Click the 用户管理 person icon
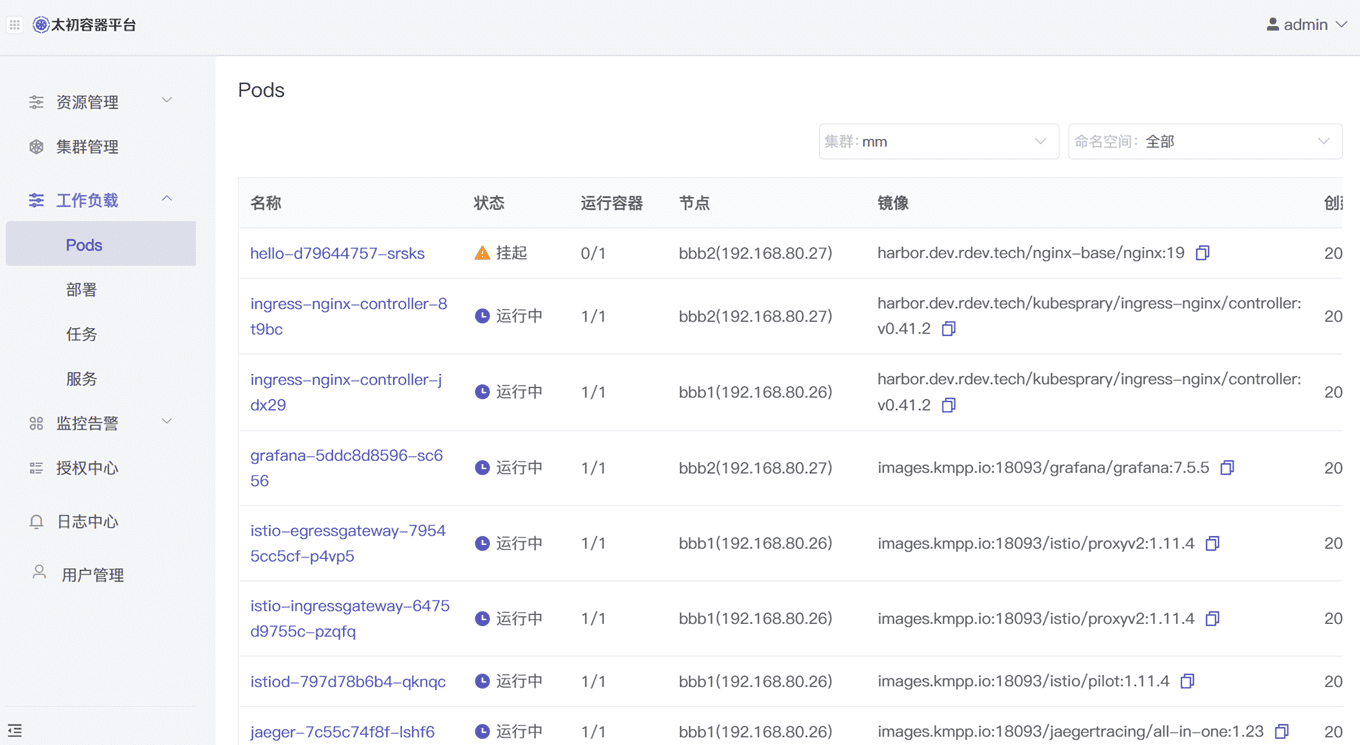Screen dimensions: 1360x745 tap(39, 573)
